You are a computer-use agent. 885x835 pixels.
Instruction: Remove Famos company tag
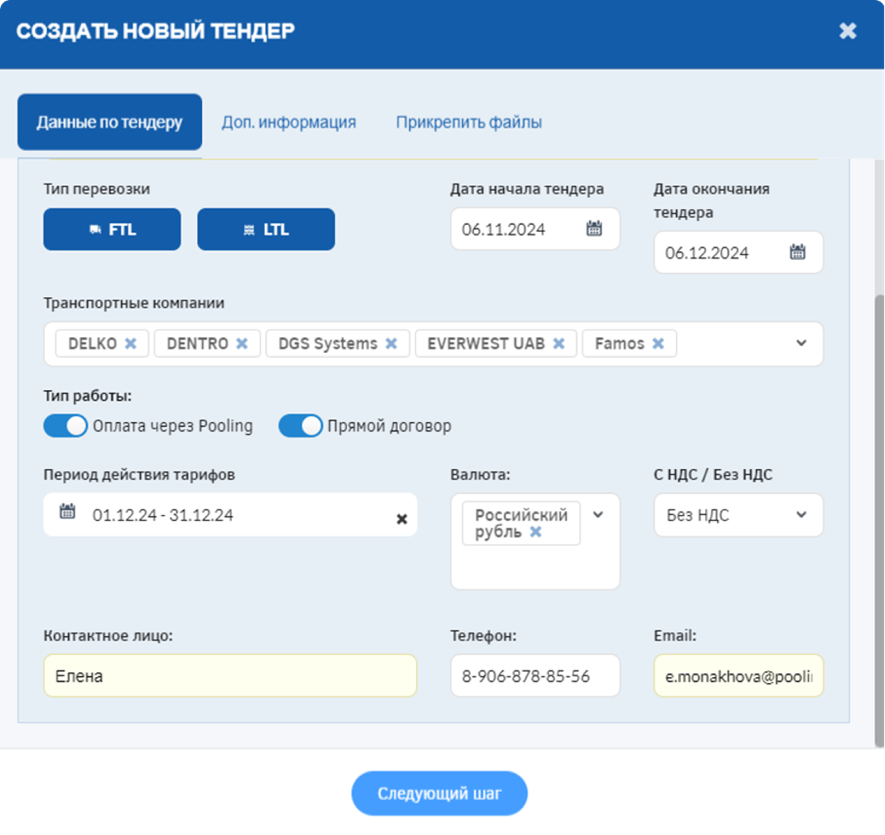(x=658, y=343)
